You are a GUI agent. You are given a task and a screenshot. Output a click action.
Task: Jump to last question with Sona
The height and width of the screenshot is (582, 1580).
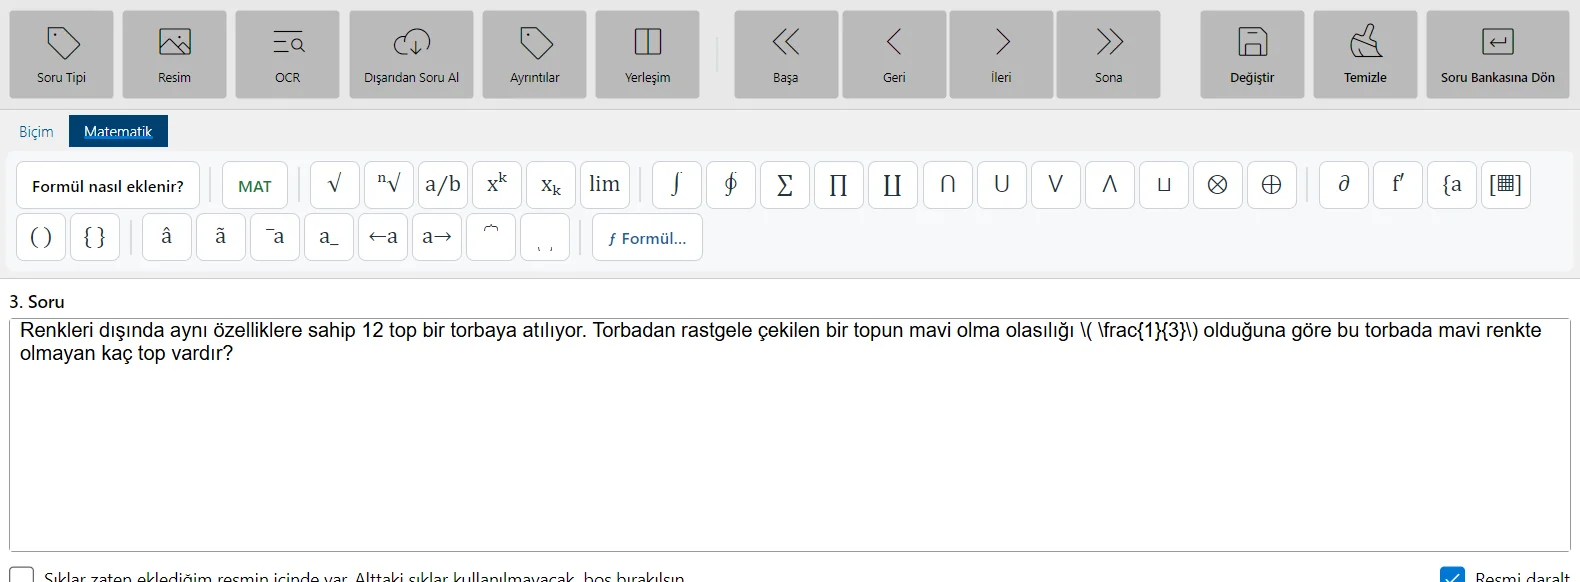click(1108, 55)
